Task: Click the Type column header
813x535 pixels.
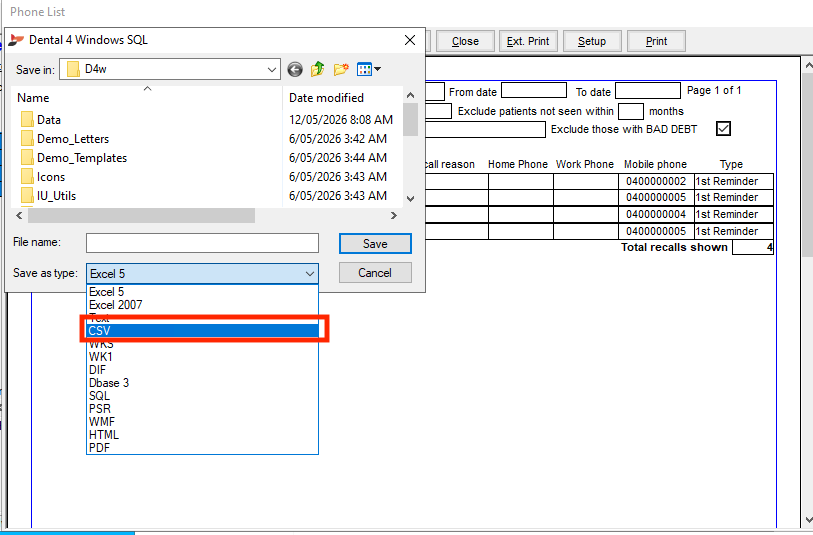Action: (731, 164)
